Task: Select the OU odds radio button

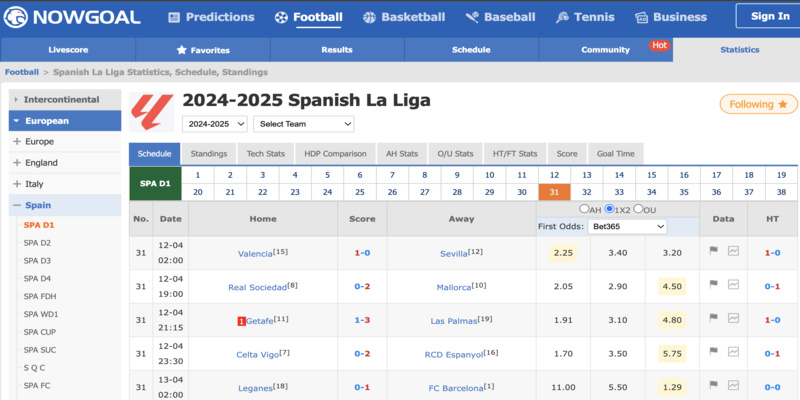Action: coord(638,209)
